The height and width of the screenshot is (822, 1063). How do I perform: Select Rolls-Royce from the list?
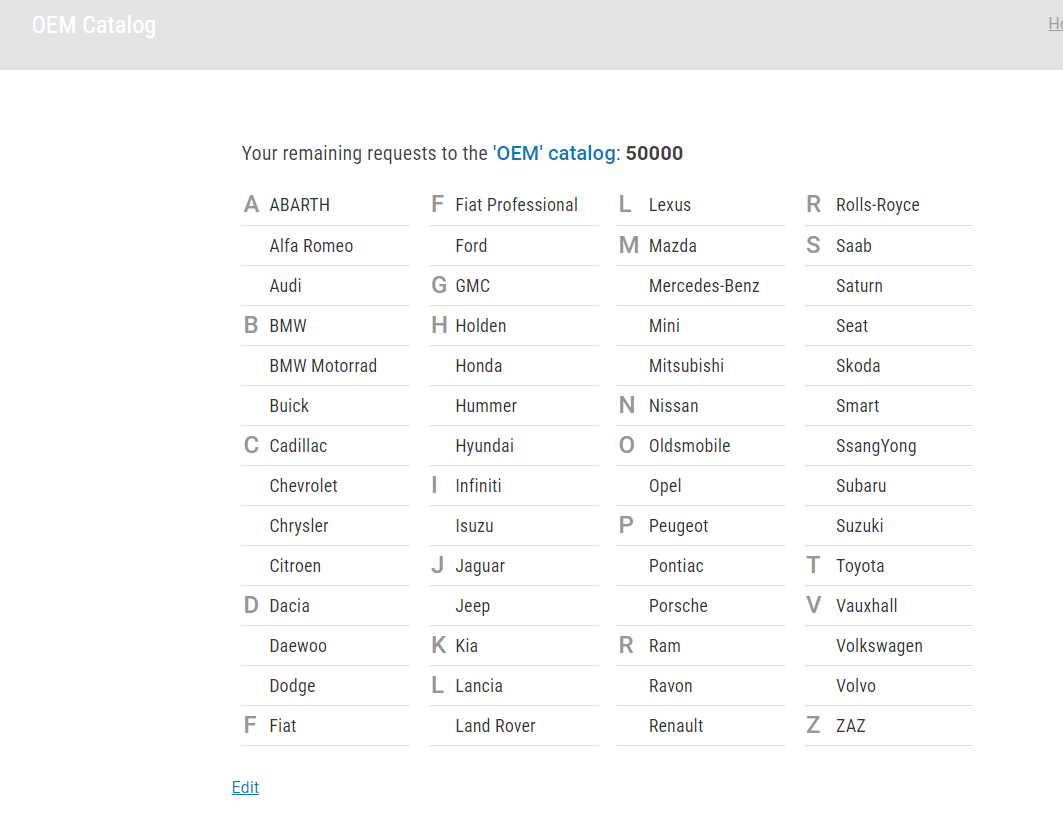tap(877, 205)
